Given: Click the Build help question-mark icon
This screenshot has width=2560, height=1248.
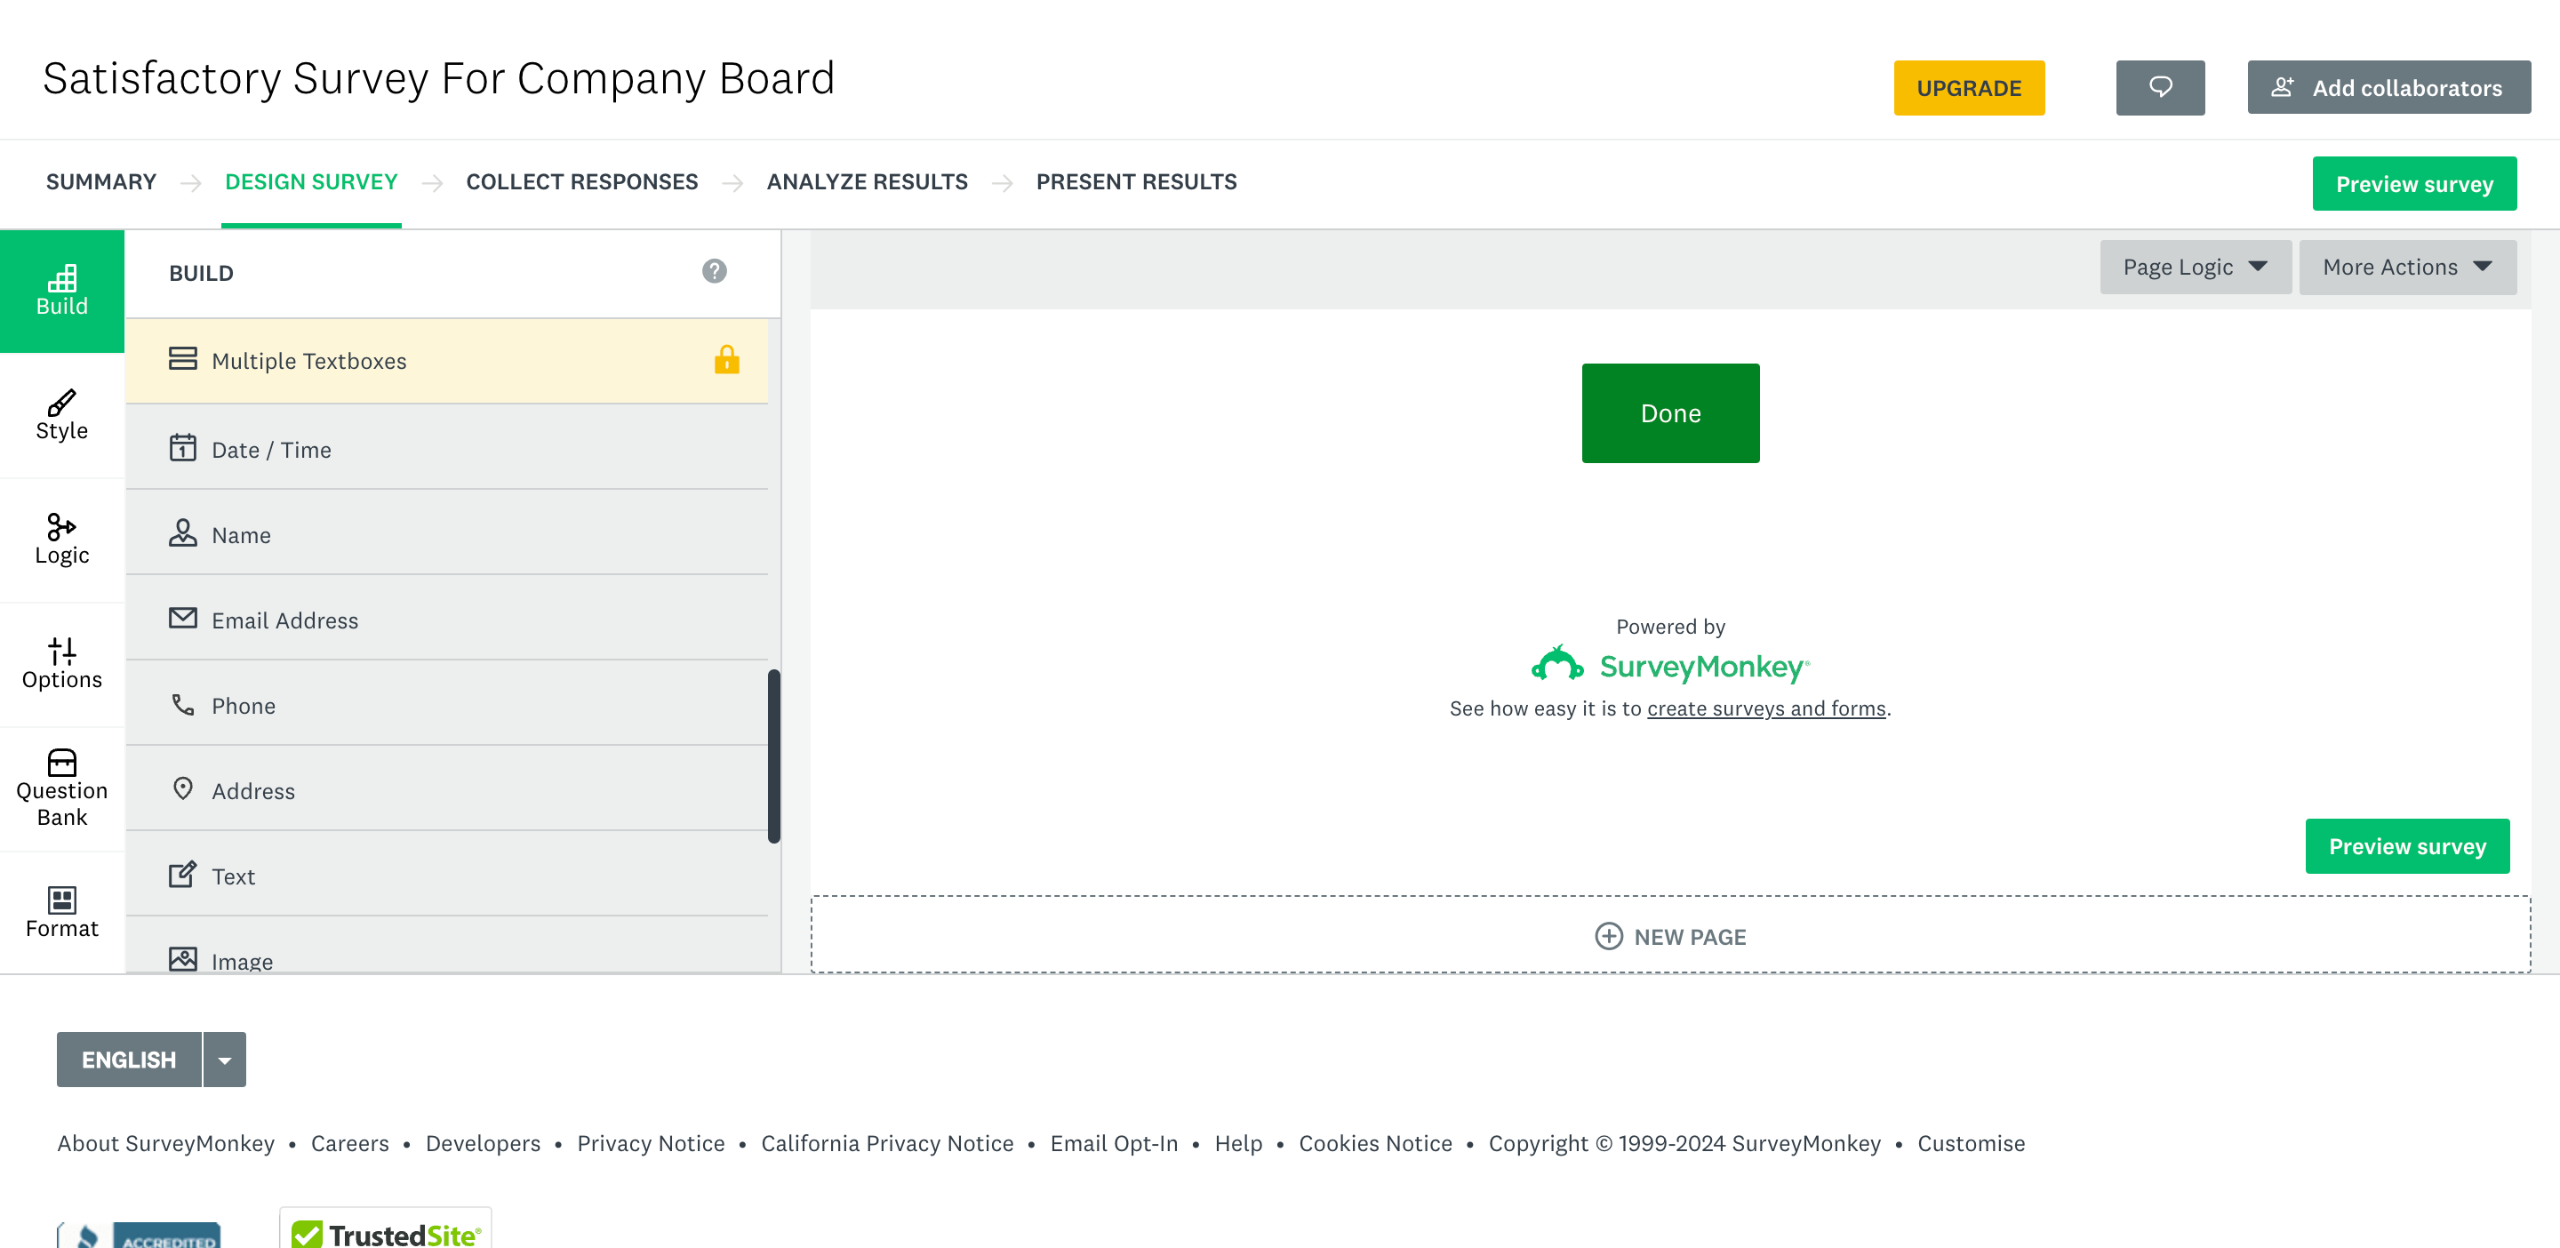Looking at the screenshot, I should click(x=714, y=271).
